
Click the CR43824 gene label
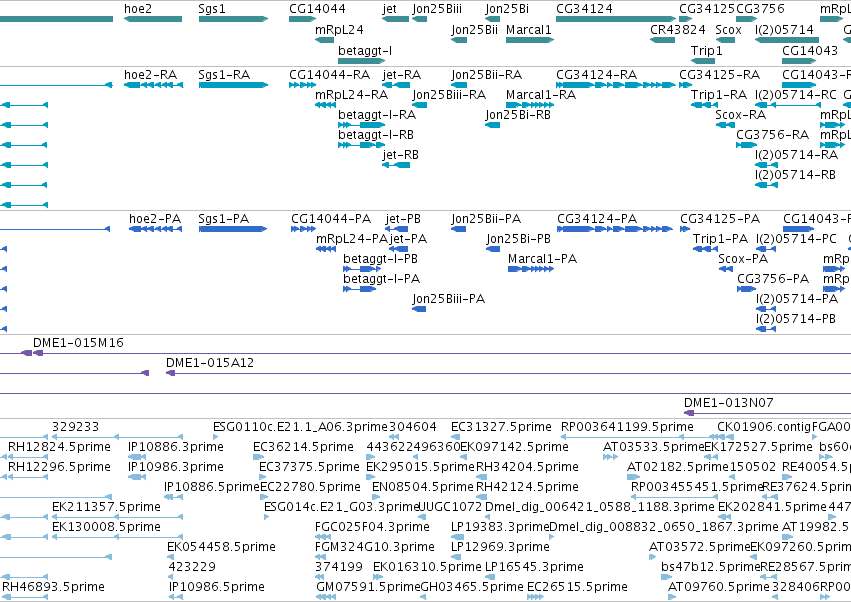coord(678,29)
